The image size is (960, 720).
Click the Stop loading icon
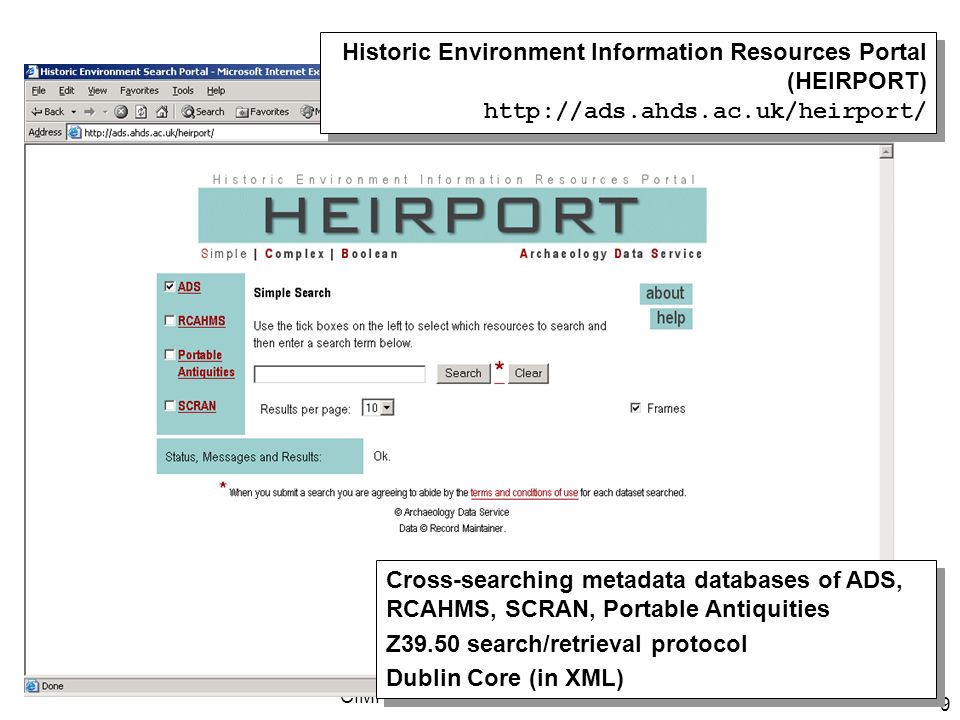(121, 111)
